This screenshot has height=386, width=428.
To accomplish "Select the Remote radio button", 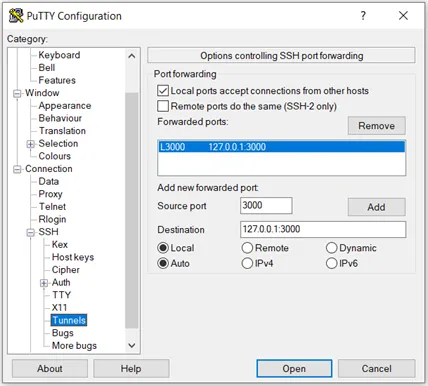I will click(247, 248).
